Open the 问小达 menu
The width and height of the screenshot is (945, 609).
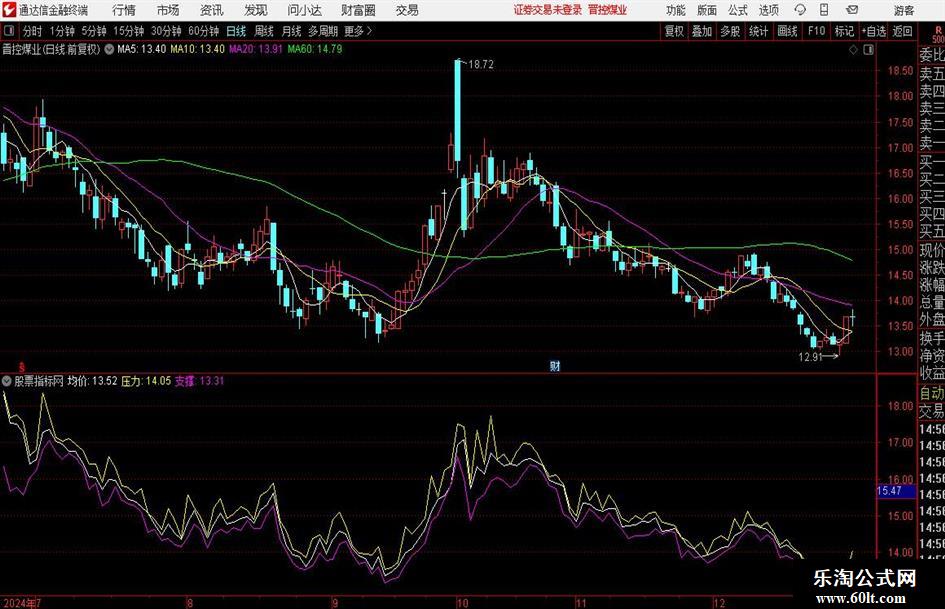pyautogui.click(x=304, y=10)
